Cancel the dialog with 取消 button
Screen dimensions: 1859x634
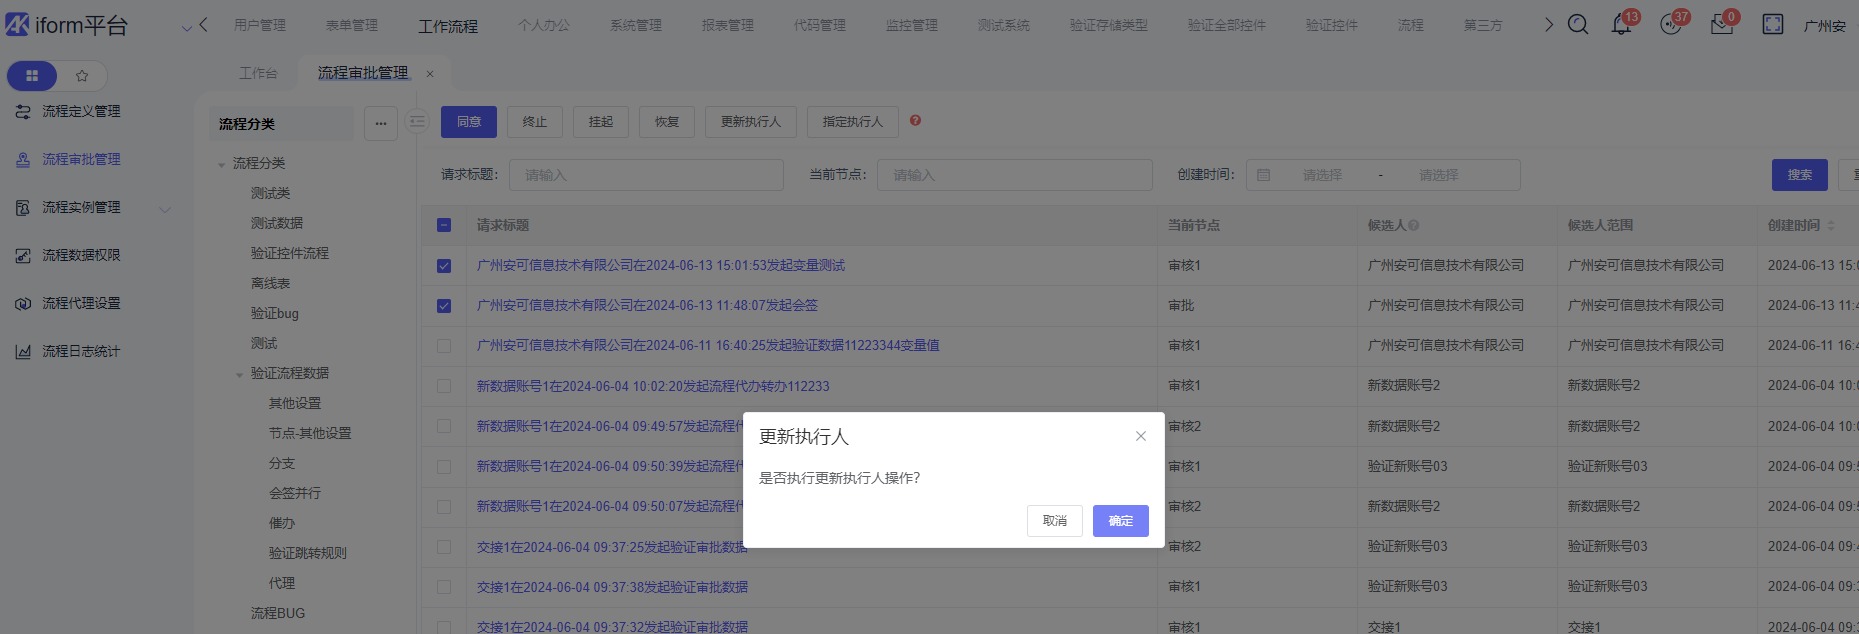tap(1054, 521)
